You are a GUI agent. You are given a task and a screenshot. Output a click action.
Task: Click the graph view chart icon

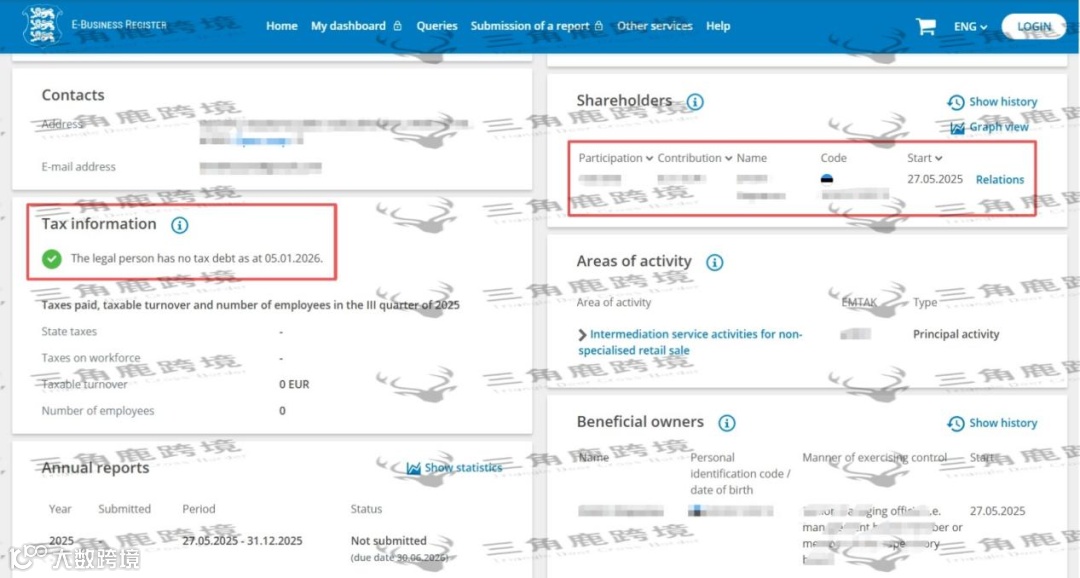[957, 127]
